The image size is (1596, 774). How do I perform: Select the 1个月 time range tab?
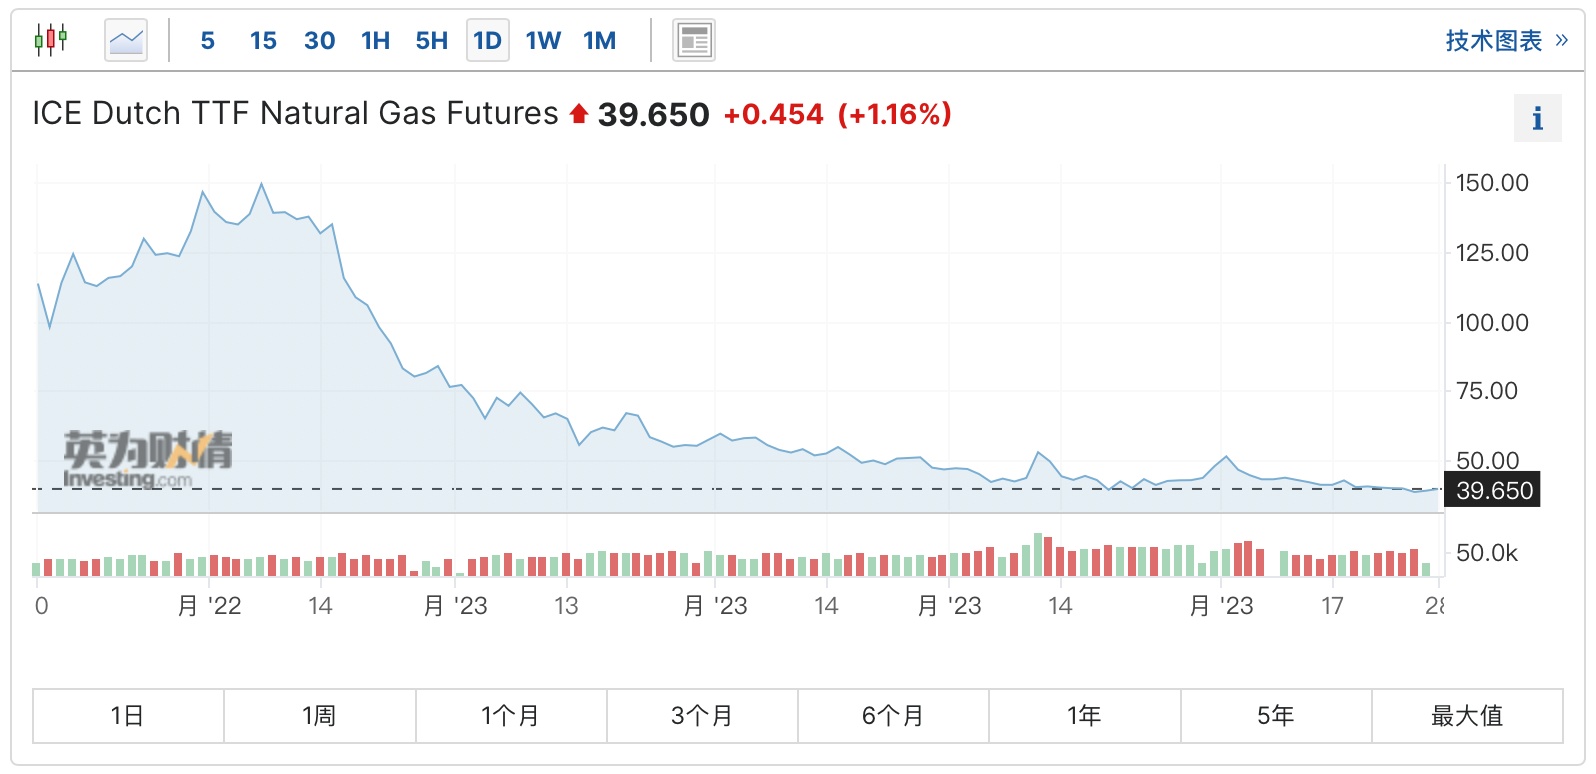510,716
